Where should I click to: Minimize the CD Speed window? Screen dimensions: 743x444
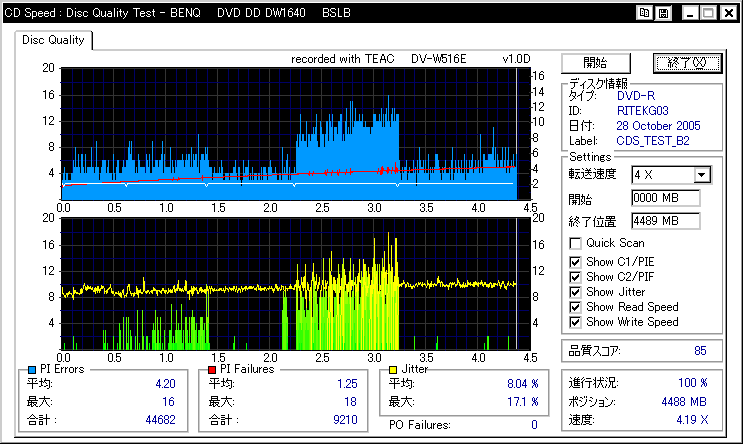point(690,13)
